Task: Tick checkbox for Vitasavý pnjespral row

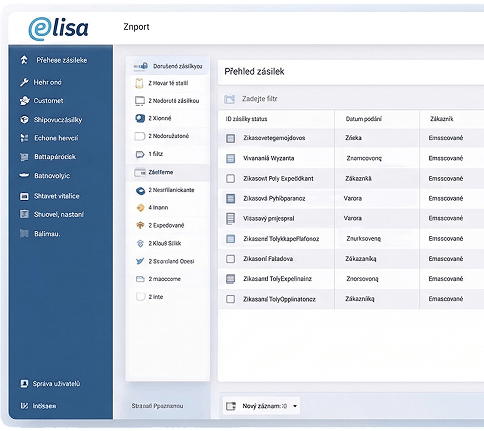Action: pyautogui.click(x=230, y=219)
